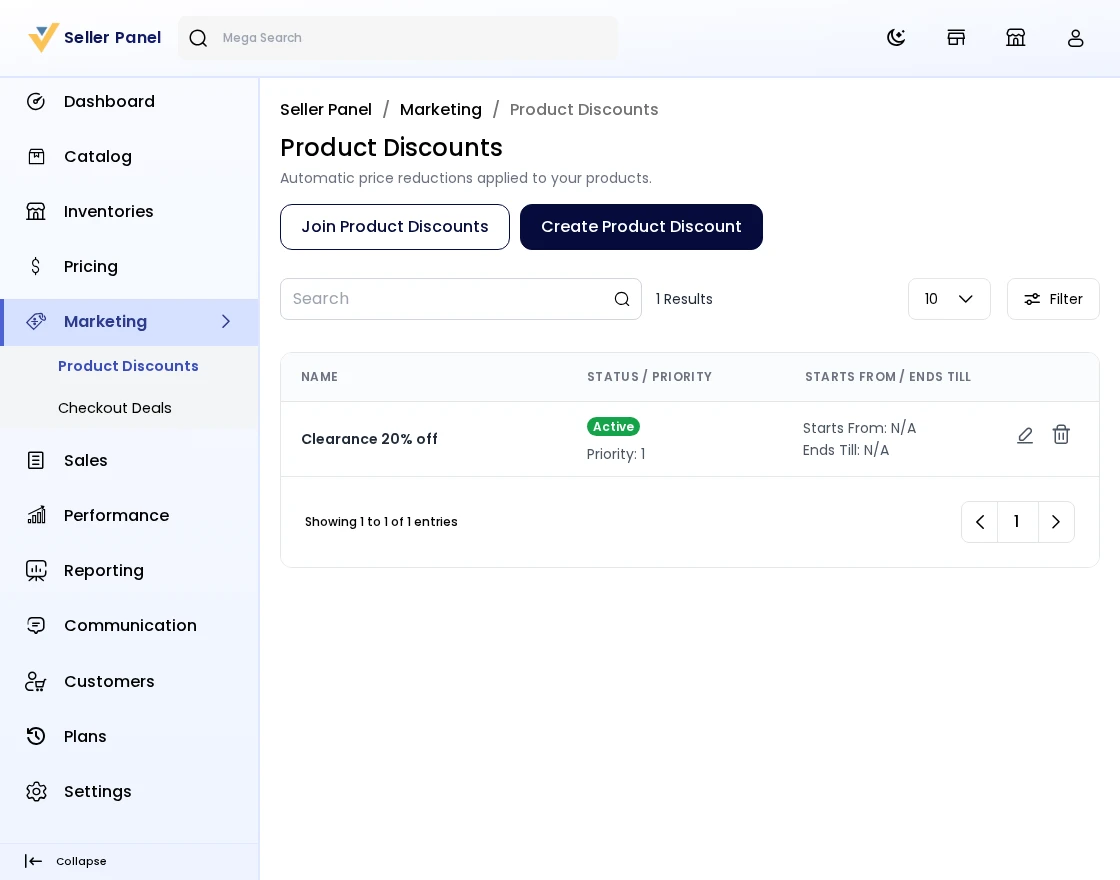Click the Customers cart icon
This screenshot has width=1120, height=880.
tap(36, 681)
